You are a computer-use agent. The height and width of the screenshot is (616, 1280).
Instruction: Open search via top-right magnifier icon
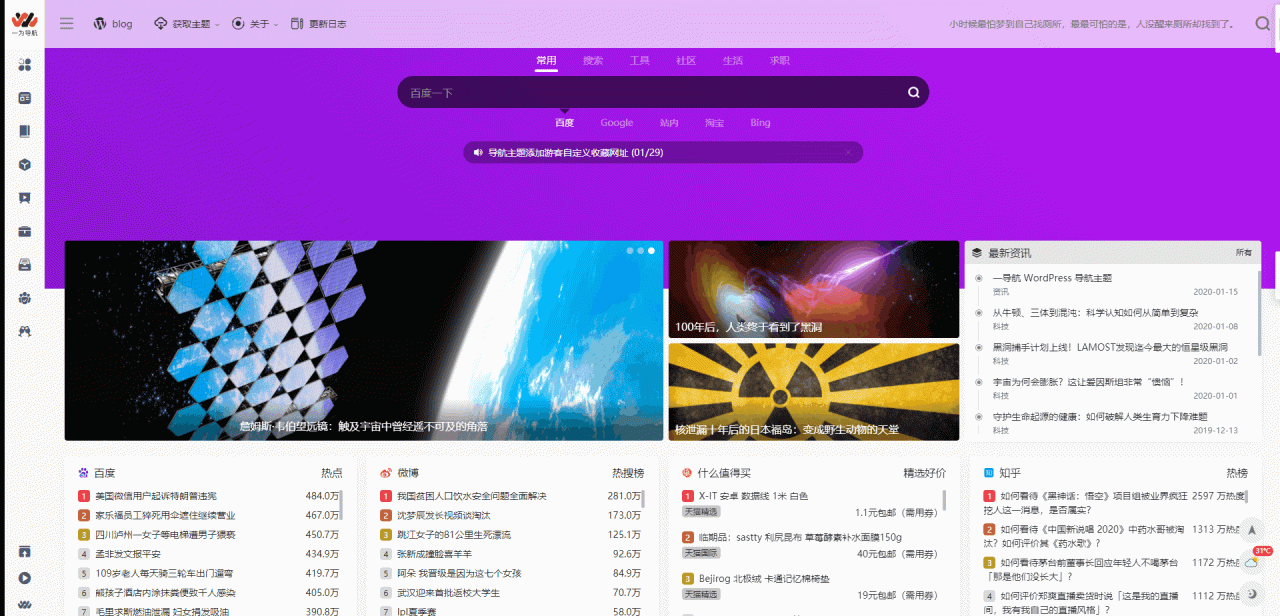point(1262,22)
